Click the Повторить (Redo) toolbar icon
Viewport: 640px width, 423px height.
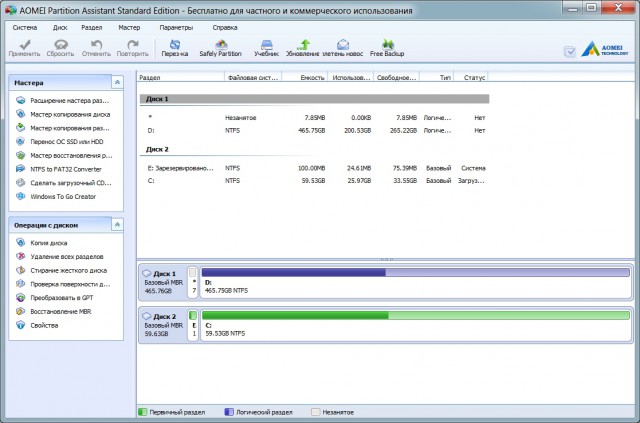(133, 48)
